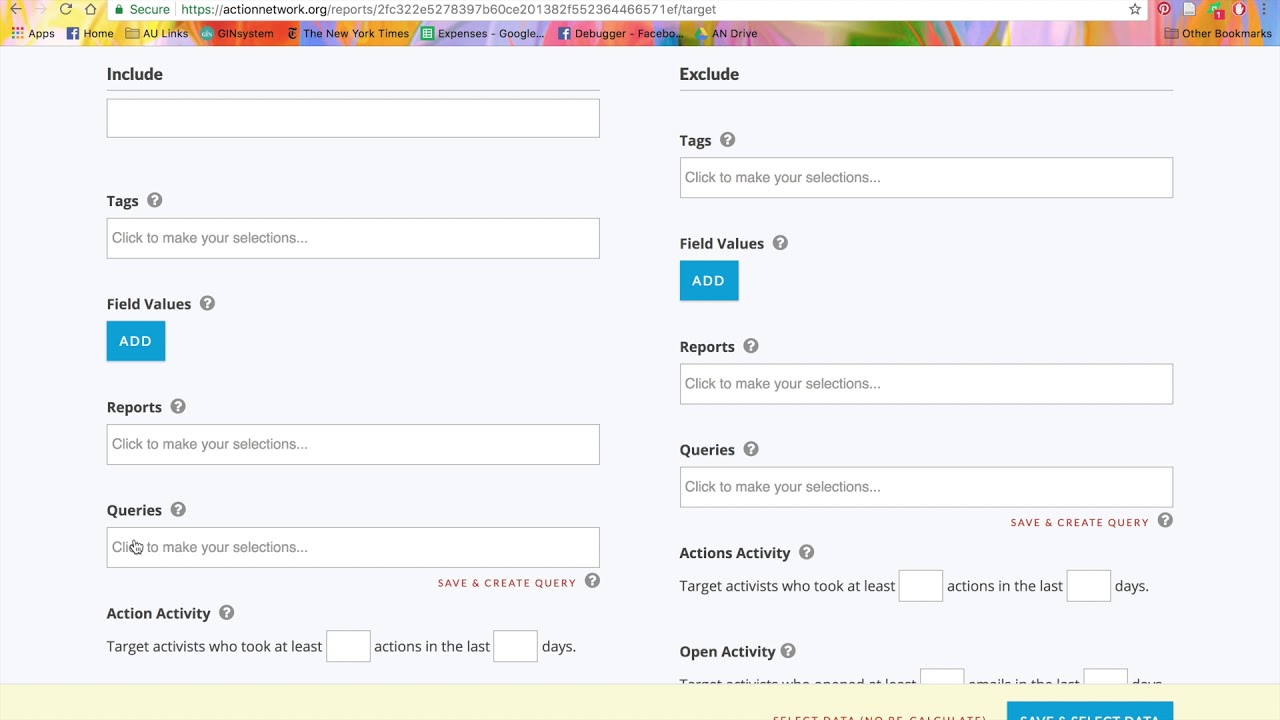This screenshot has height=720, width=1280.
Task: Open the Include Tags selection box
Action: [353, 238]
